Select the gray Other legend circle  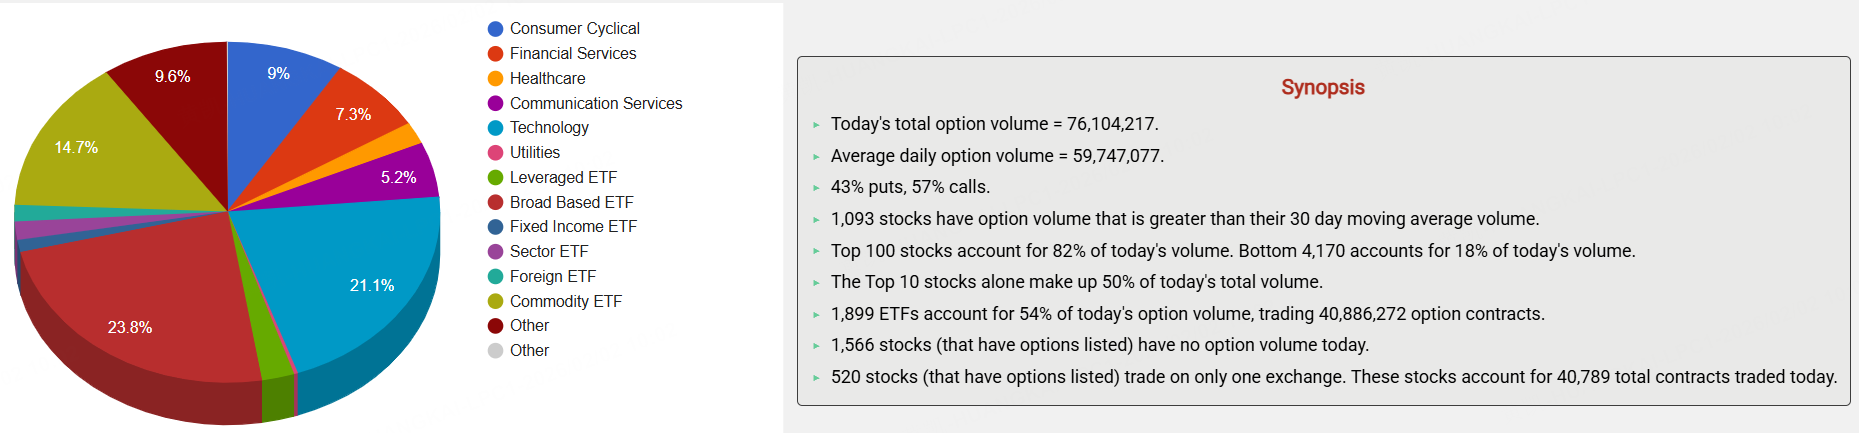tap(495, 351)
